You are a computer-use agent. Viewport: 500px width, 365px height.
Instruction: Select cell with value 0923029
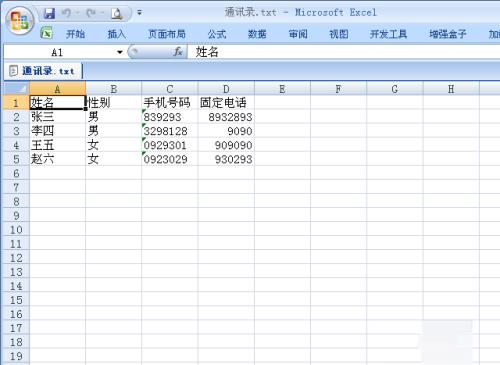click(170, 159)
